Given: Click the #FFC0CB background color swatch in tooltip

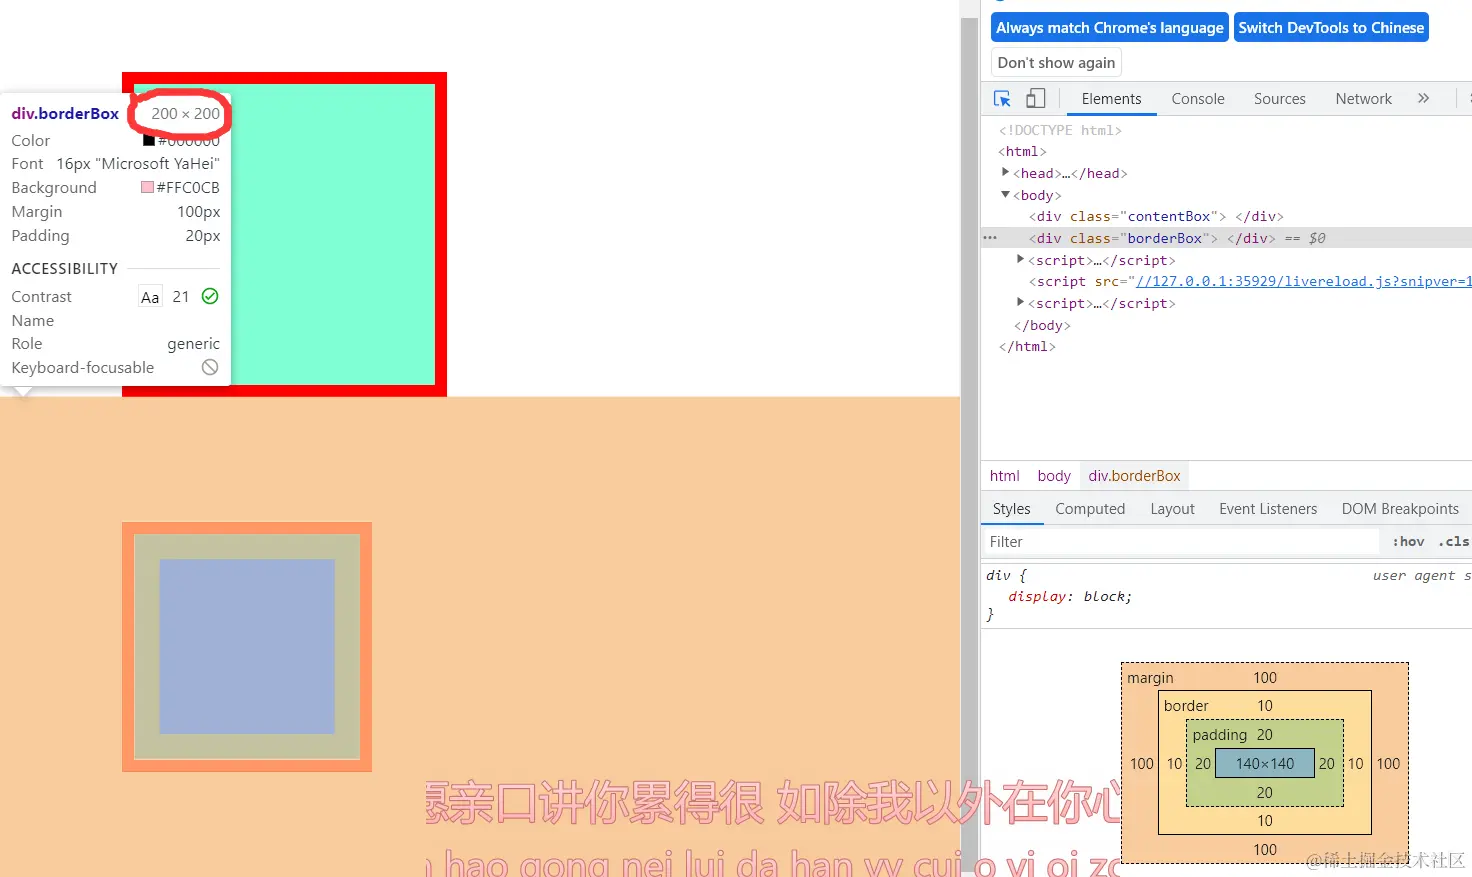Looking at the screenshot, I should pyautogui.click(x=147, y=187).
